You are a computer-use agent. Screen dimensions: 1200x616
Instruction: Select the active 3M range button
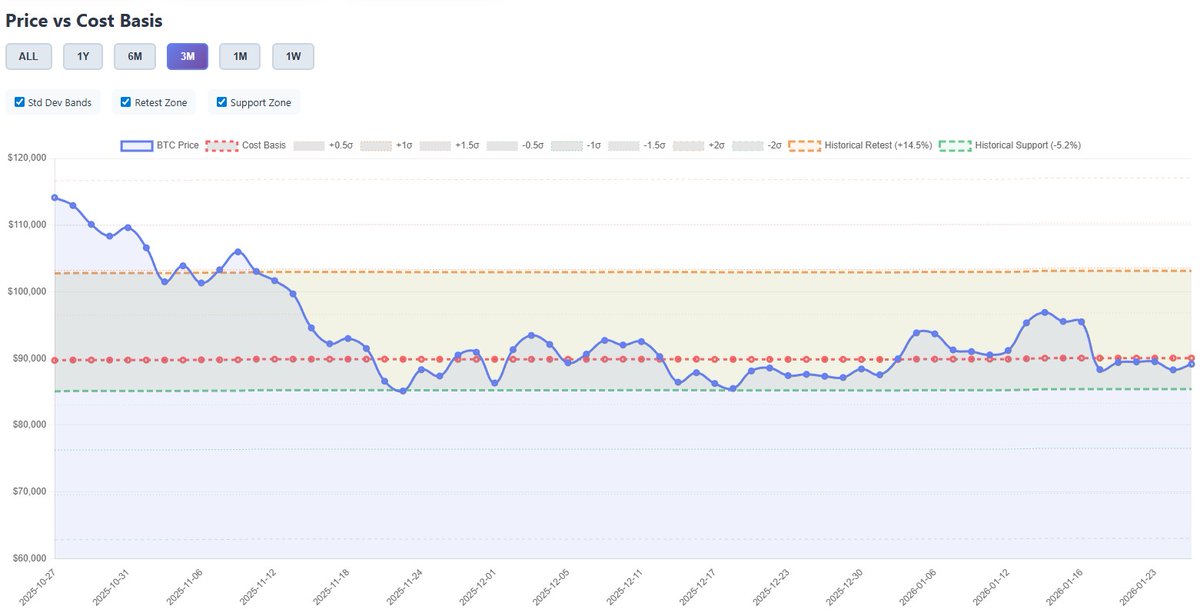(187, 56)
